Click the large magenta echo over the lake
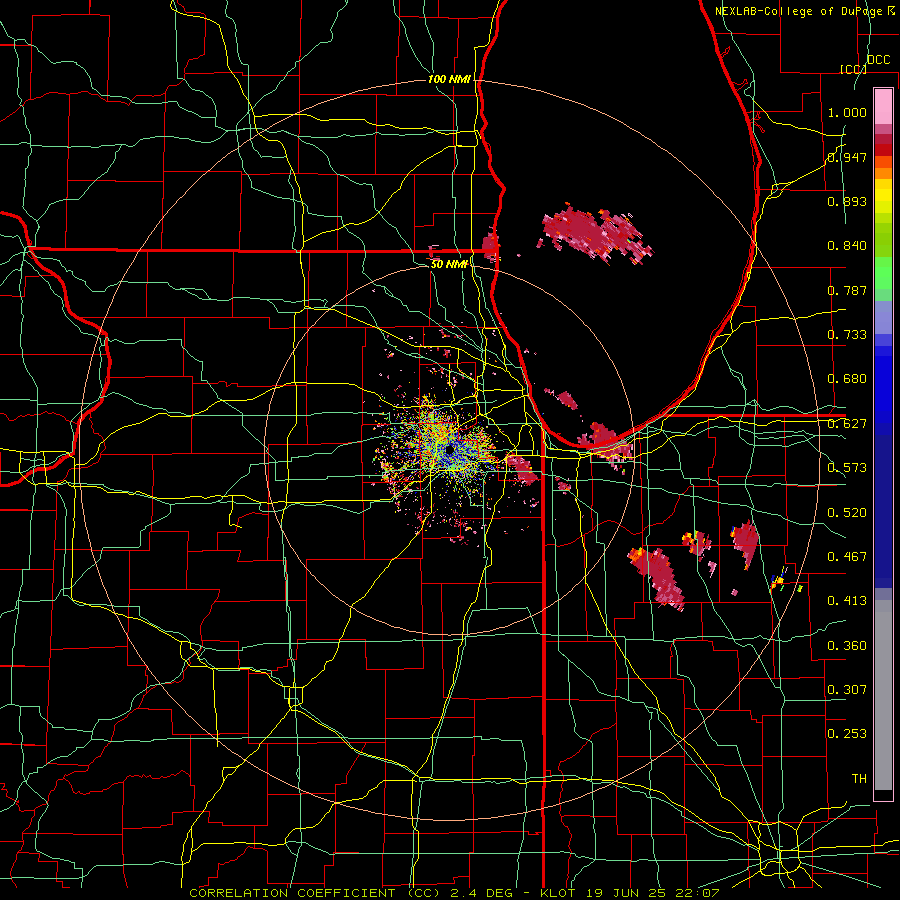Screen dimensions: 900x900 596,234
